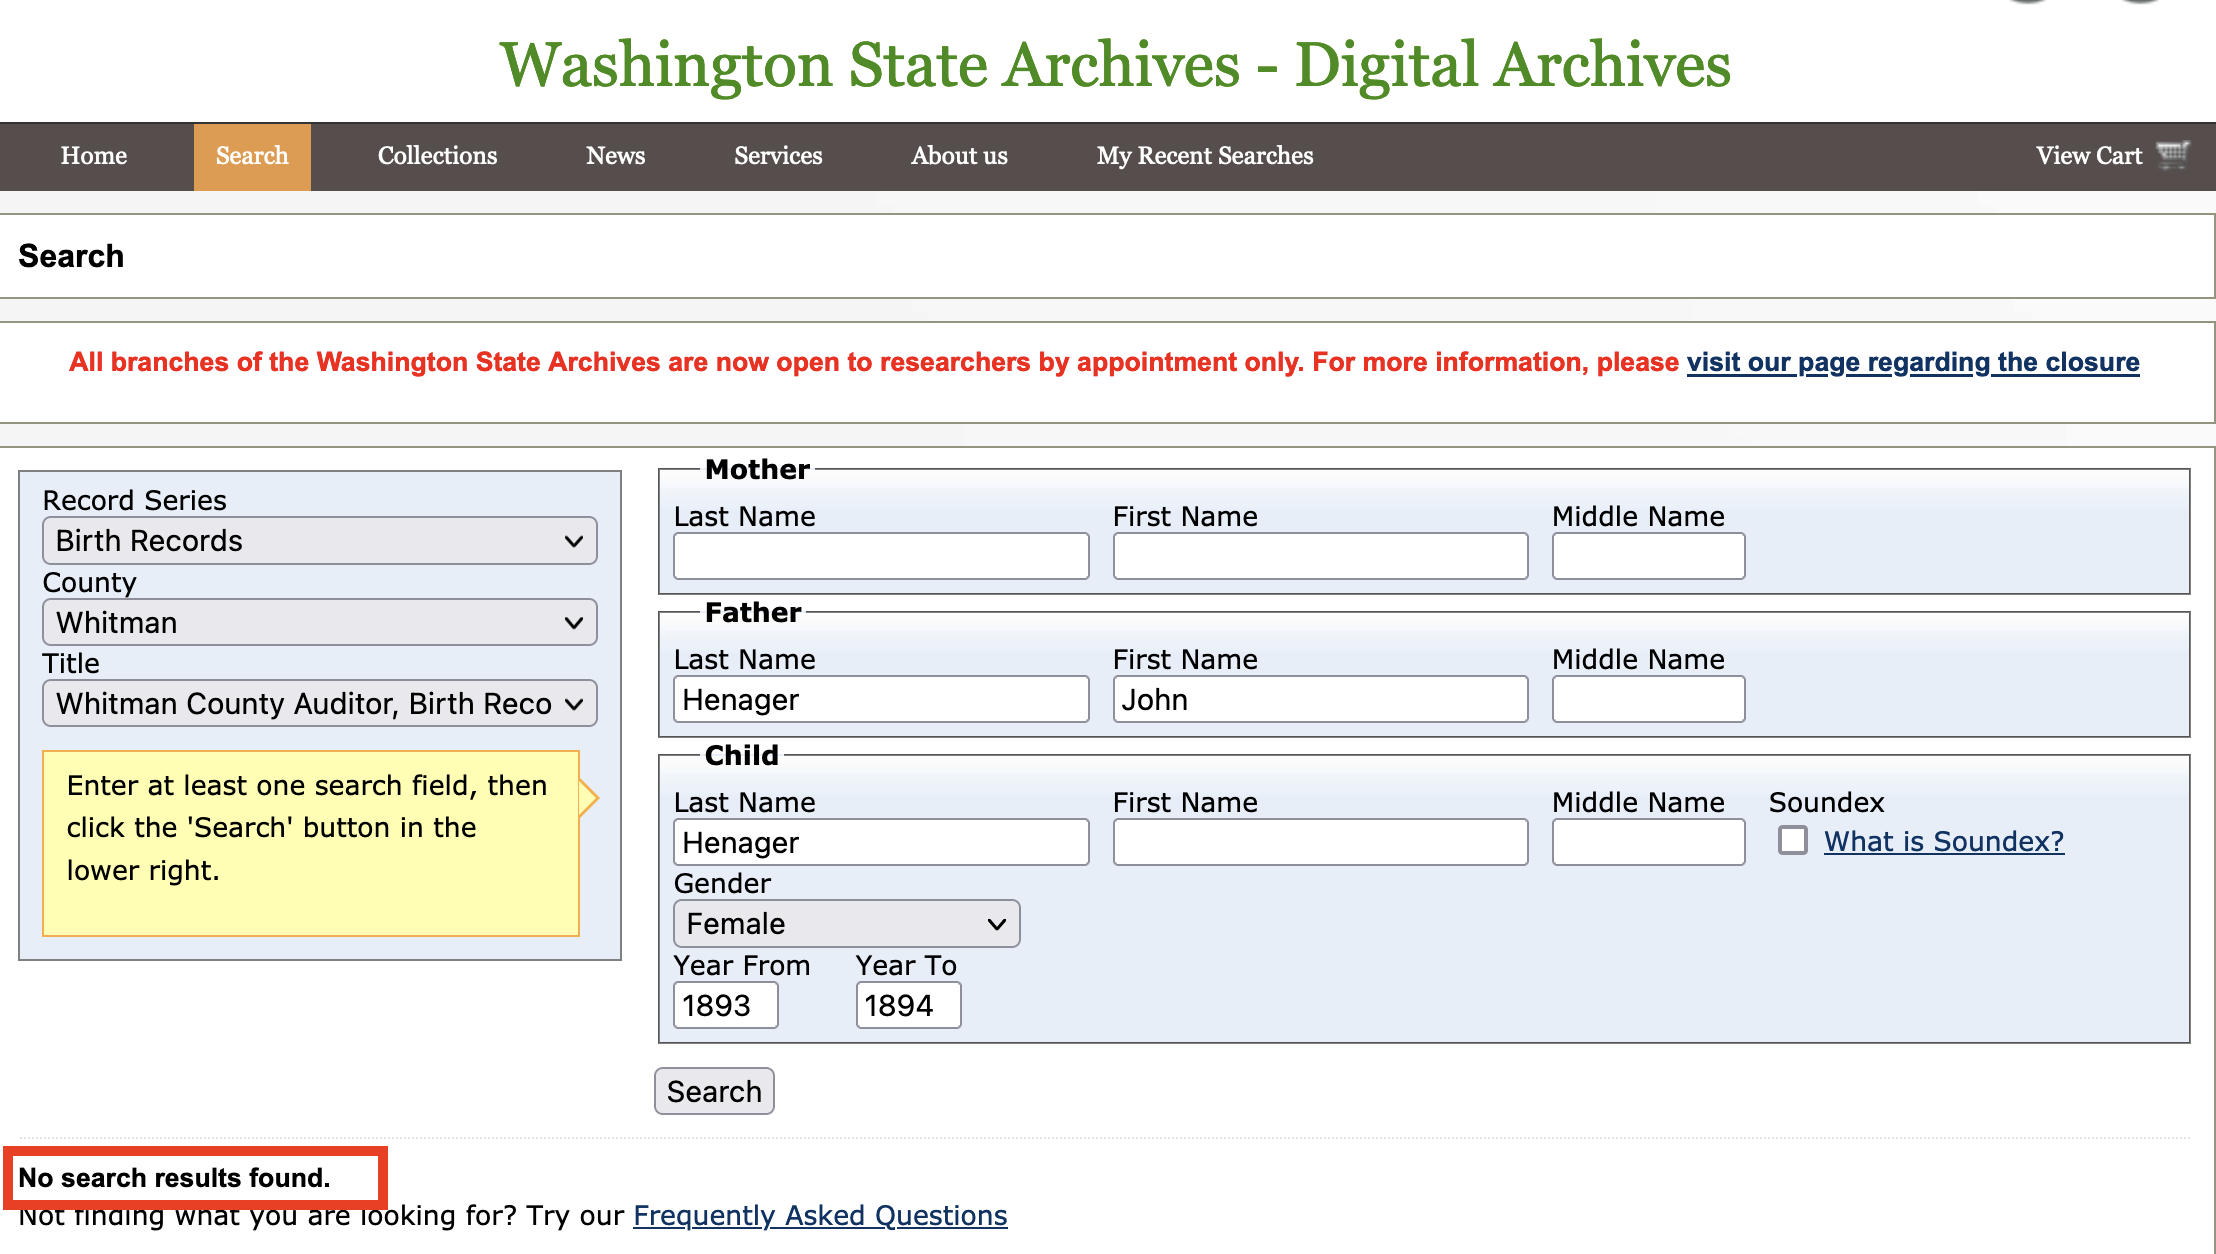
Task: Open My Recent Searches
Action: (1204, 156)
